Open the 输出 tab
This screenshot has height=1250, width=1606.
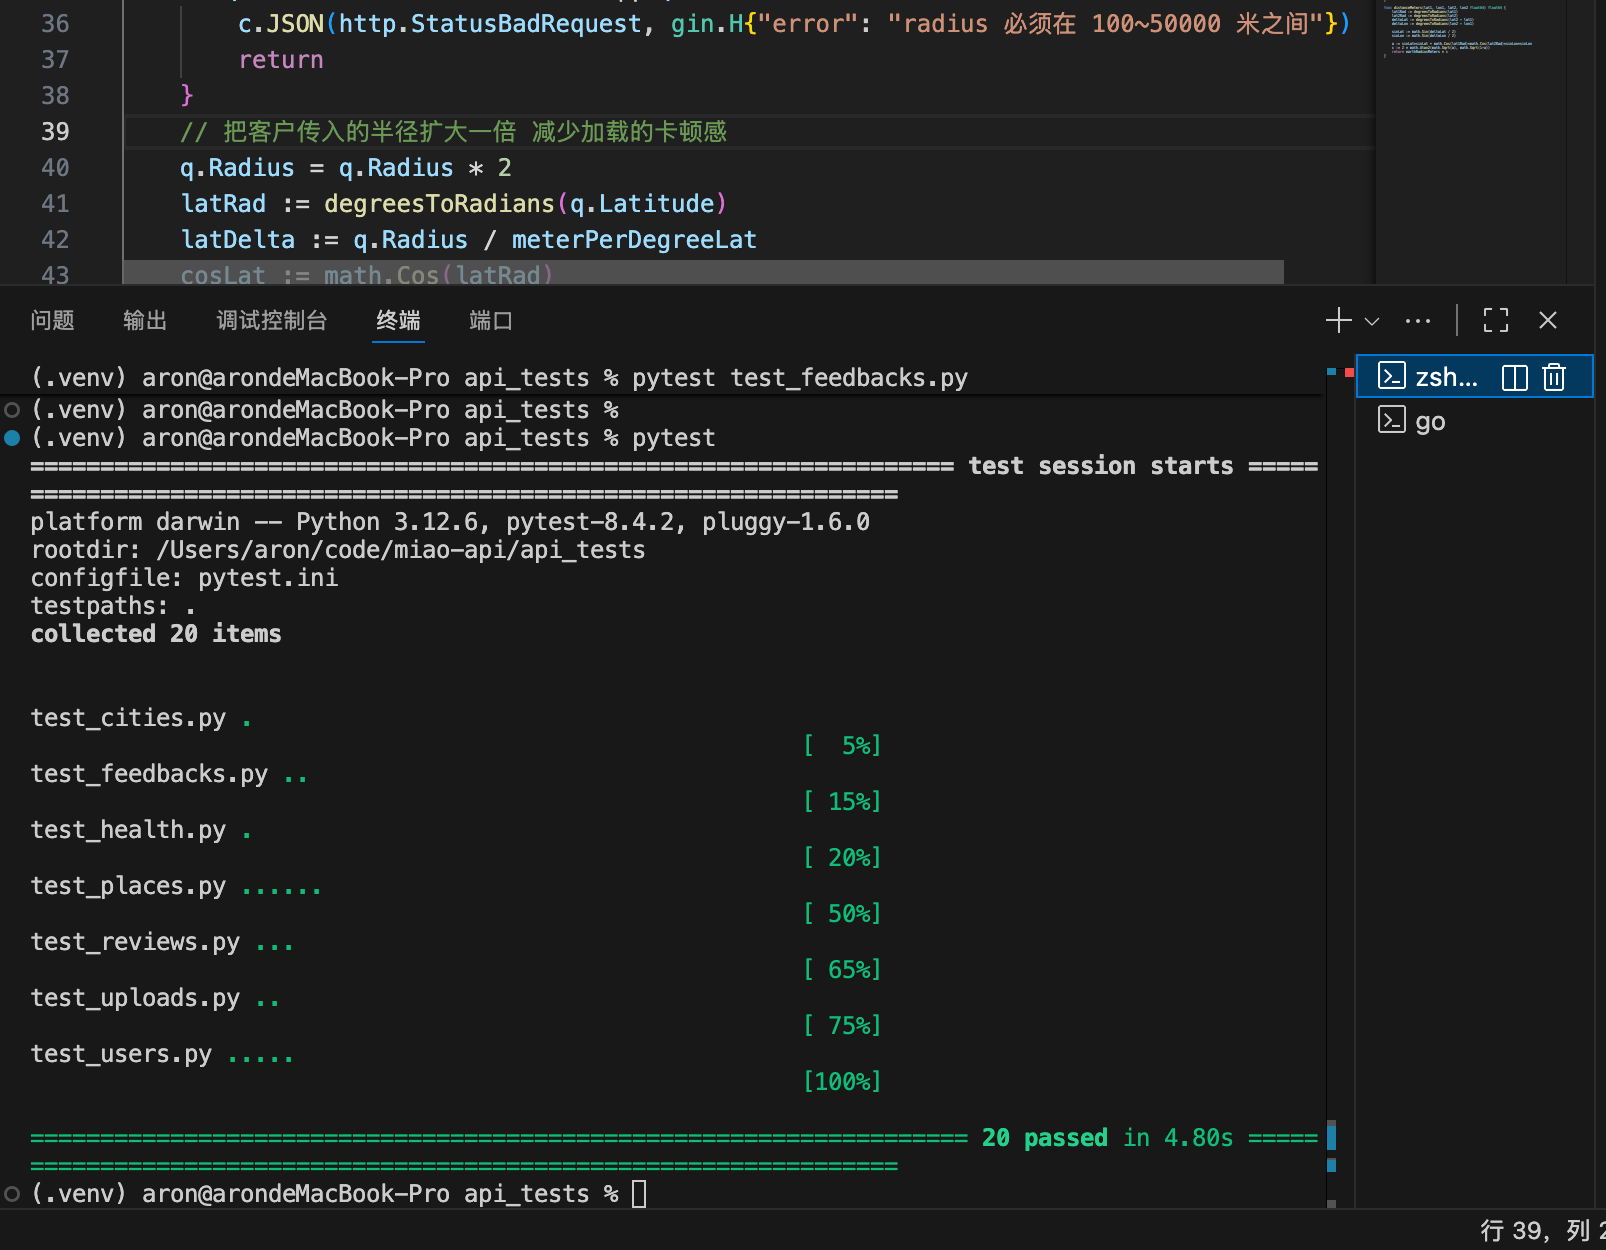click(145, 320)
